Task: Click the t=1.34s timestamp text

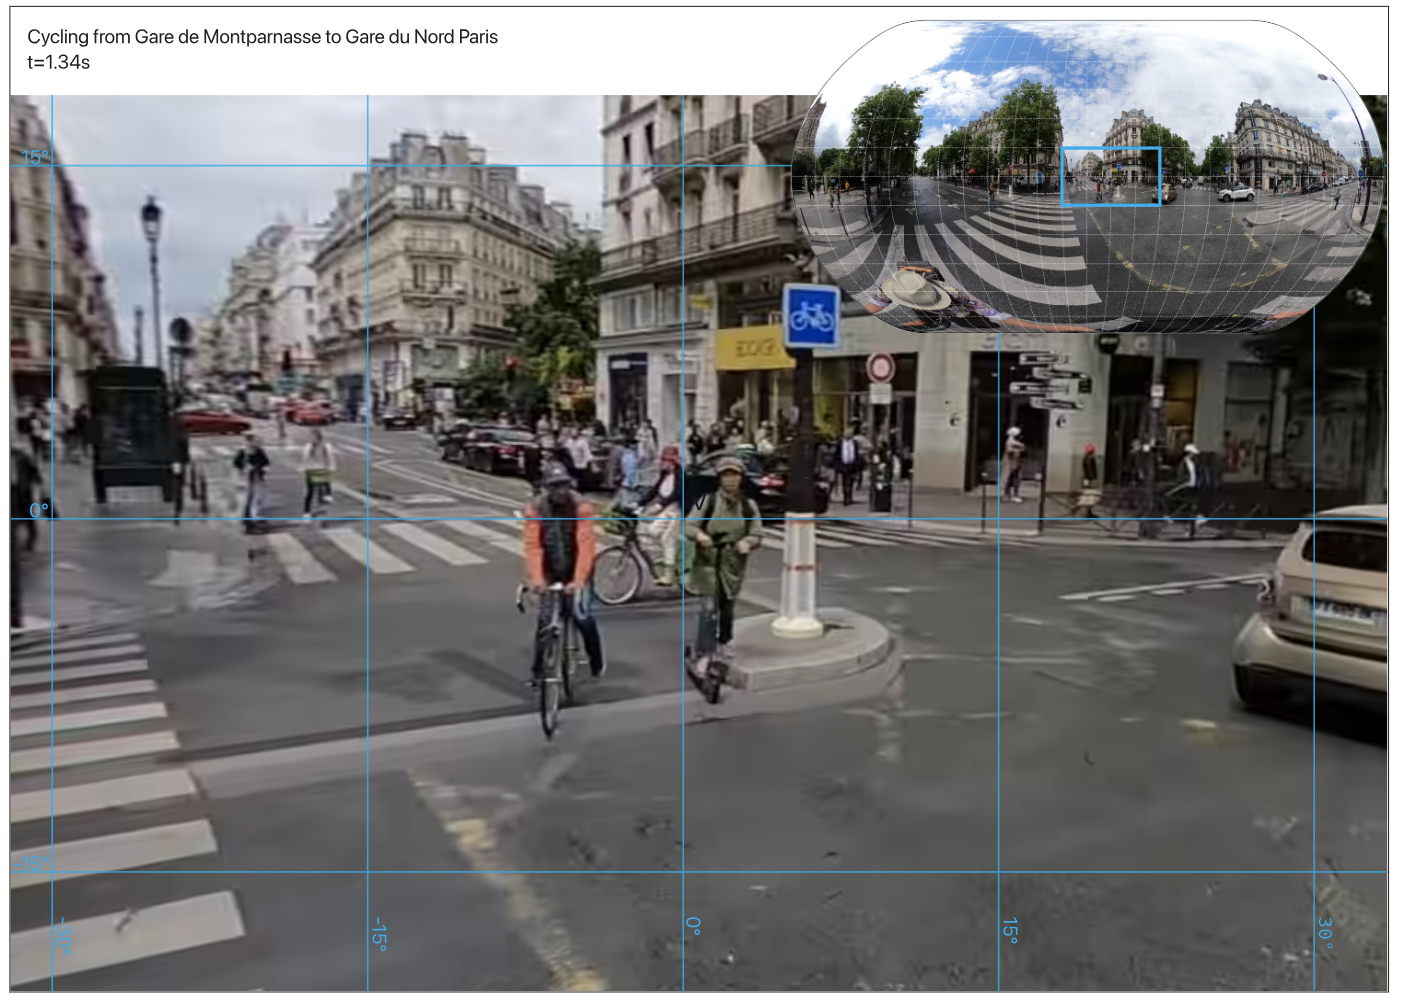Action: pos(58,62)
